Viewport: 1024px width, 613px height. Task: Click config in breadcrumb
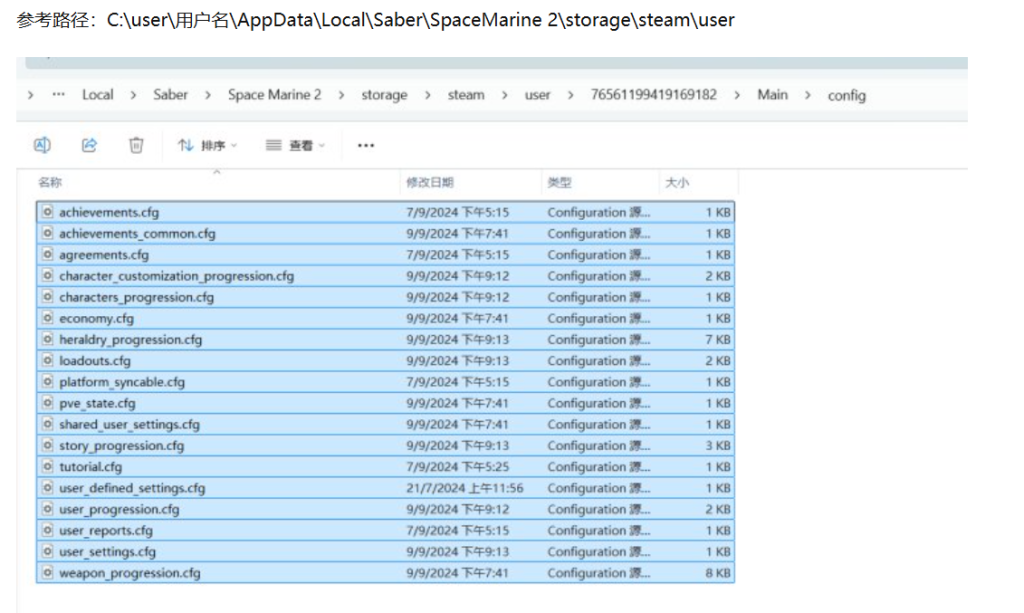(x=846, y=95)
